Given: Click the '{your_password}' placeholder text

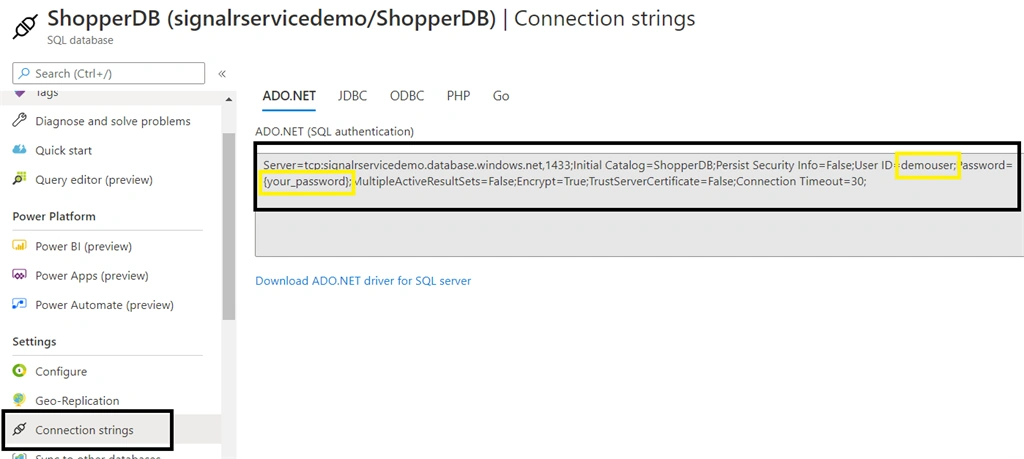Looking at the screenshot, I should point(307,182).
